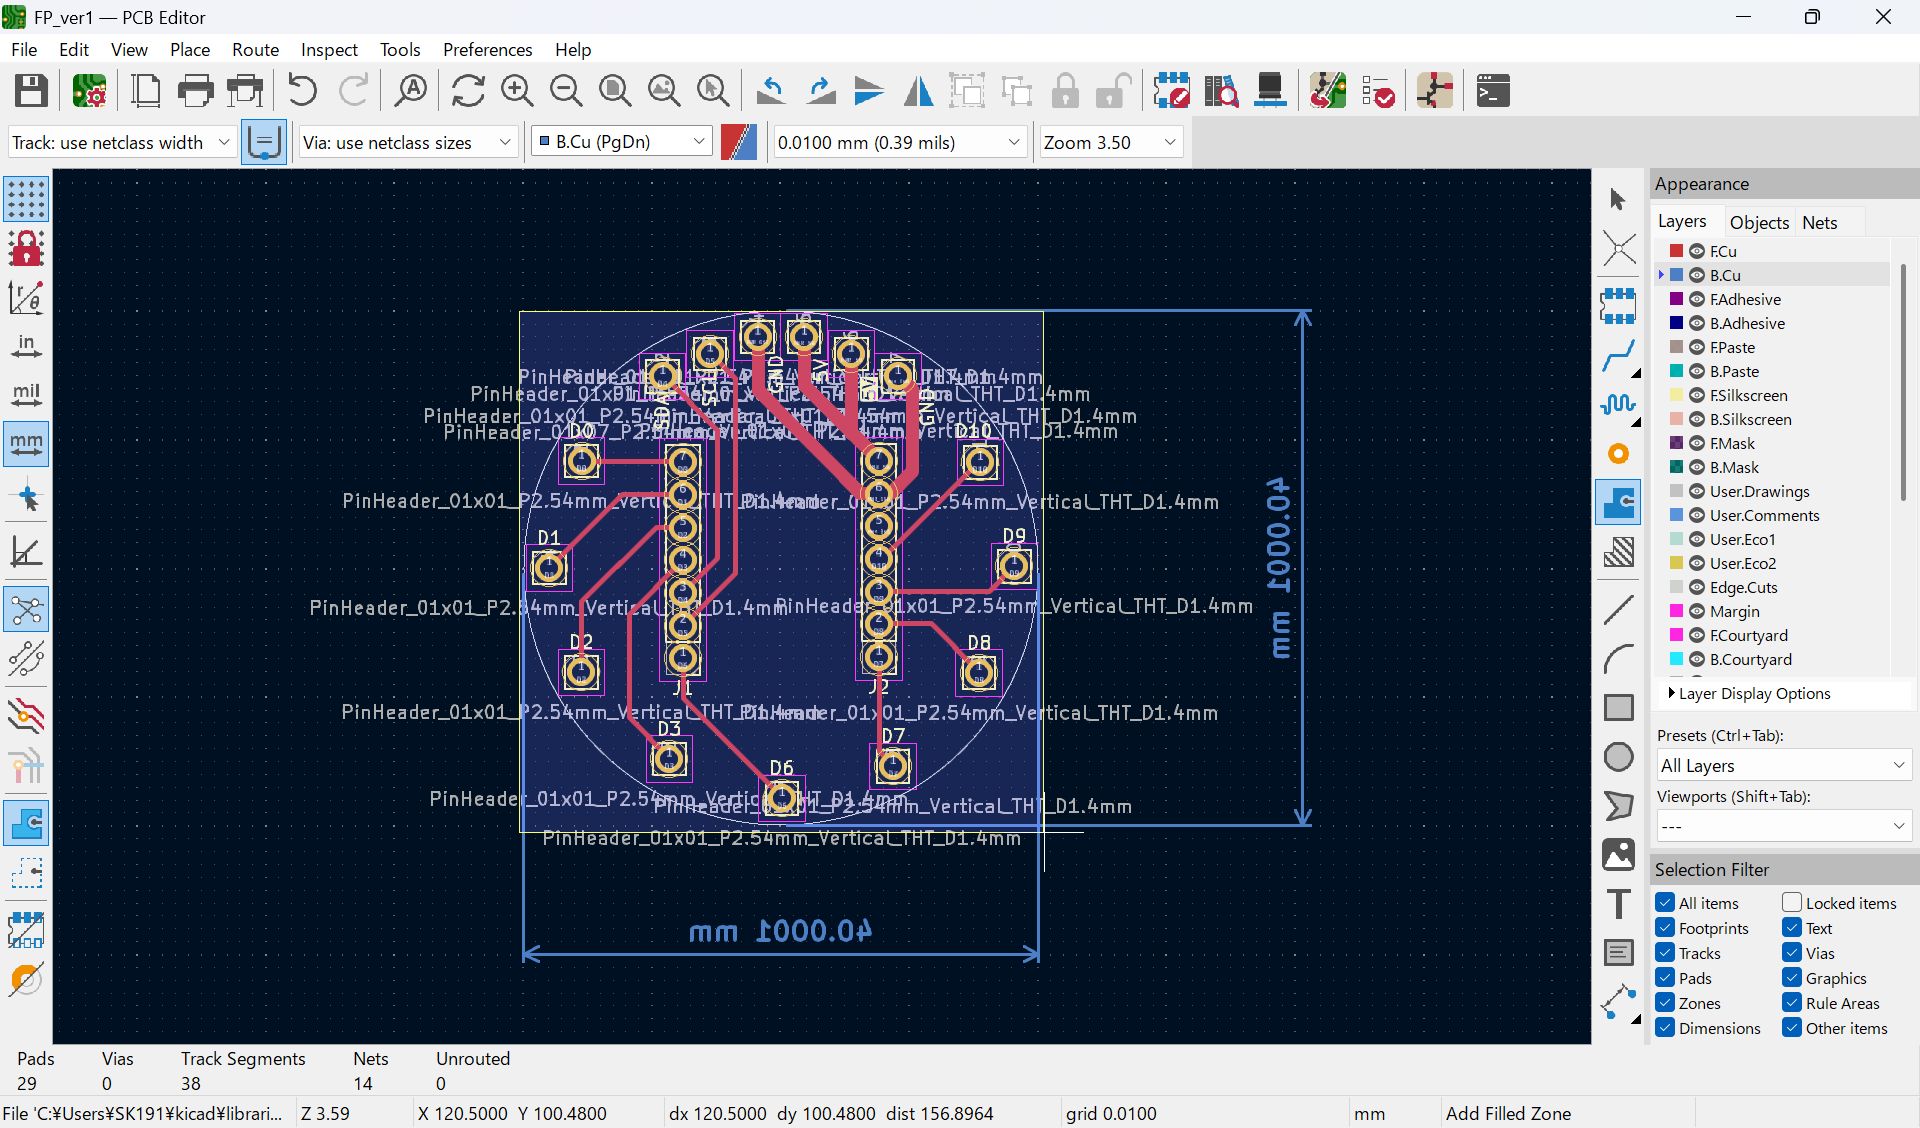1920x1128 pixels.
Task: Toggle Edge.Cuts layer visibility
Action: point(1697,587)
